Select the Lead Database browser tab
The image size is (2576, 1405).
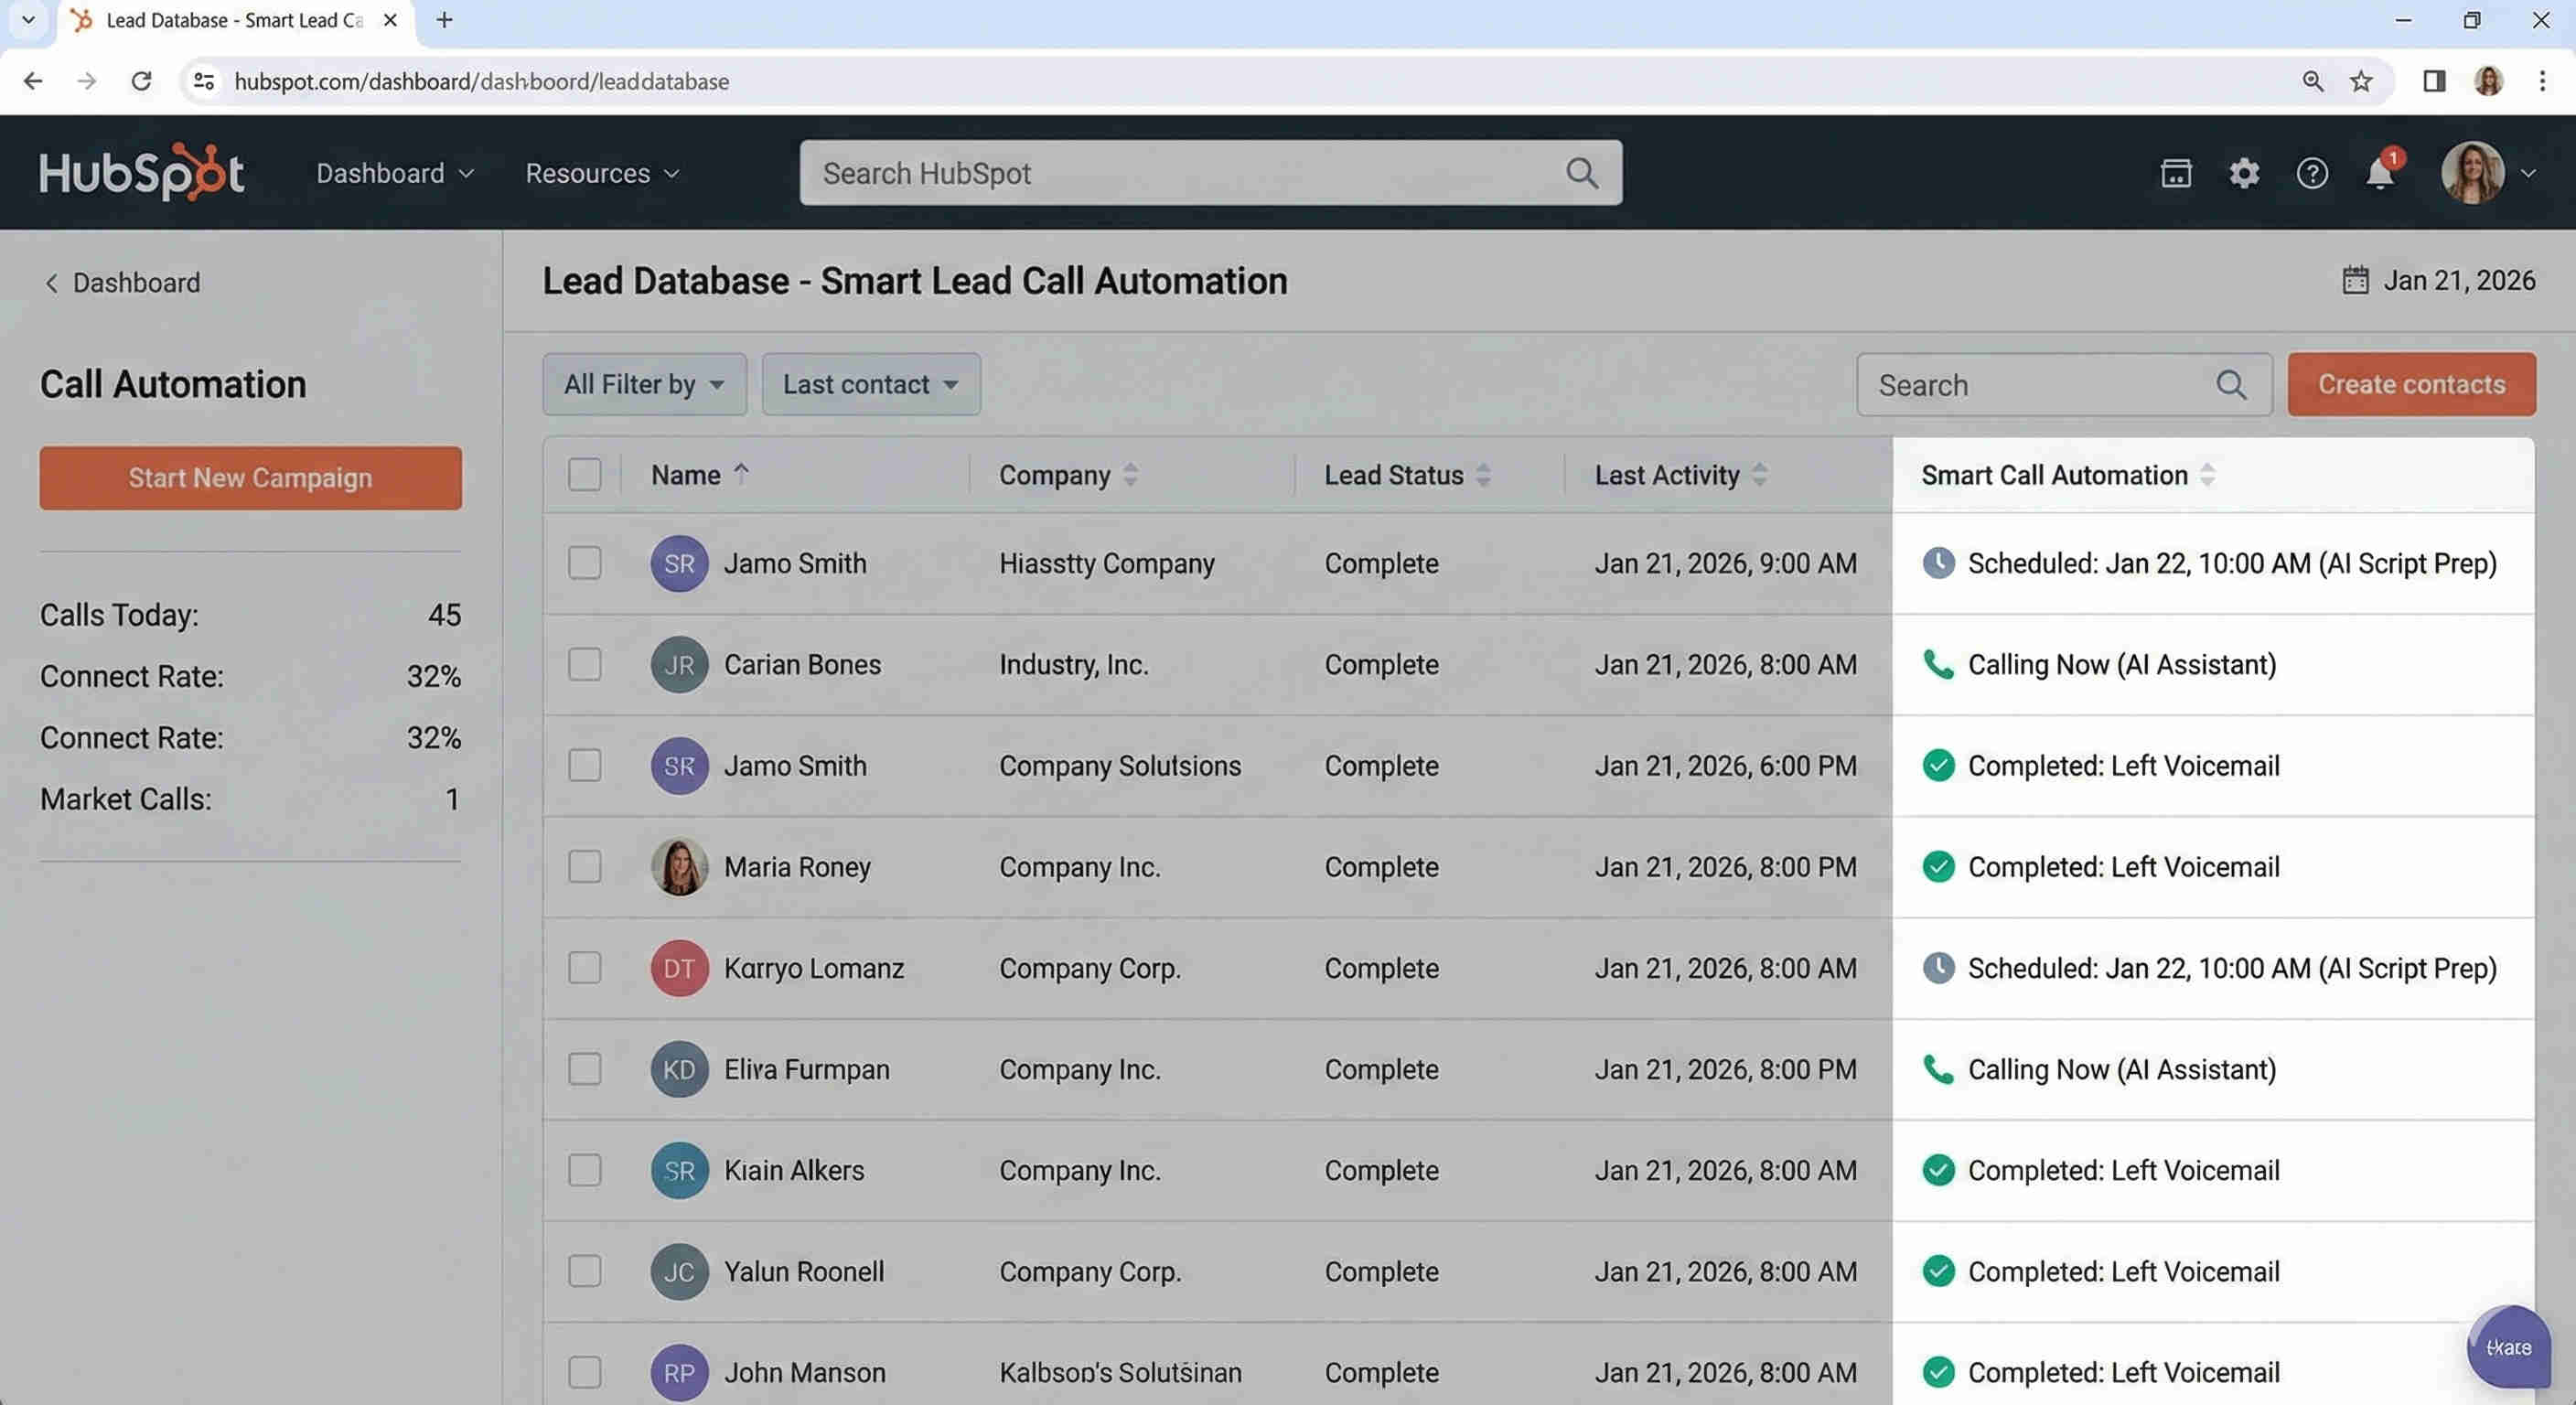(x=235, y=21)
